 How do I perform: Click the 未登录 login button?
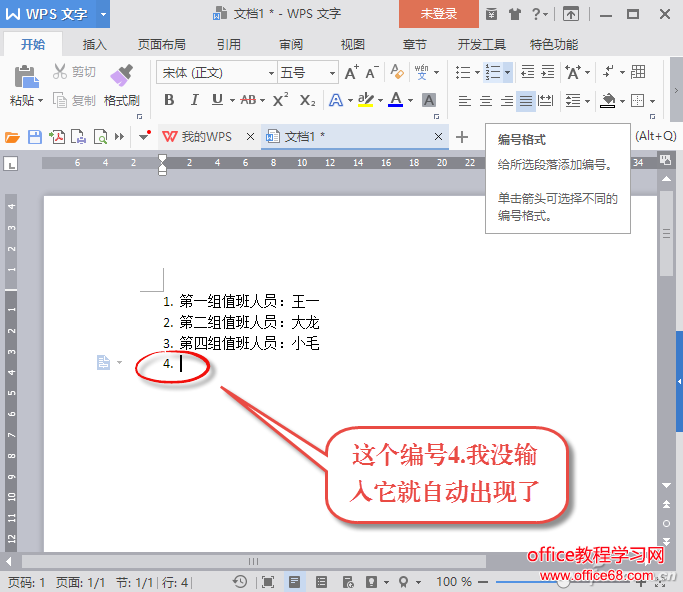439,14
